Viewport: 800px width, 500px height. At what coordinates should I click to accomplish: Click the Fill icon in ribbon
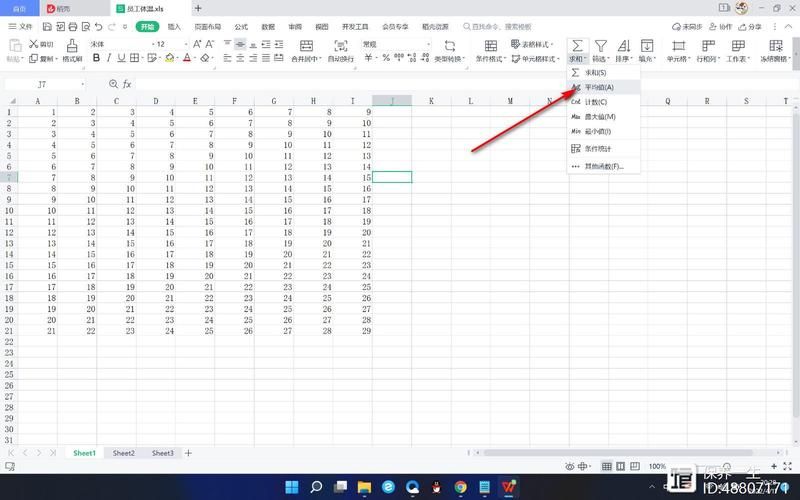click(x=647, y=46)
